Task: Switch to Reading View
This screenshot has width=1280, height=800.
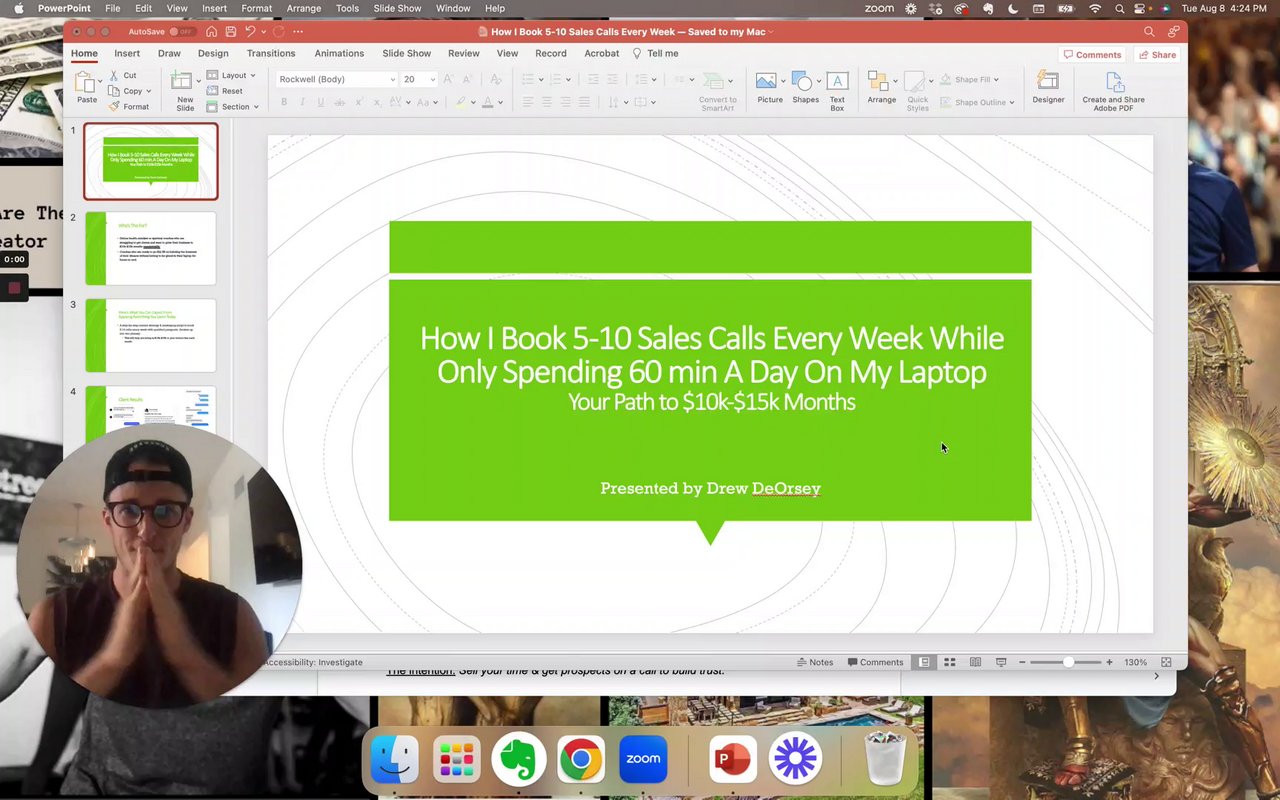Action: click(x=975, y=662)
